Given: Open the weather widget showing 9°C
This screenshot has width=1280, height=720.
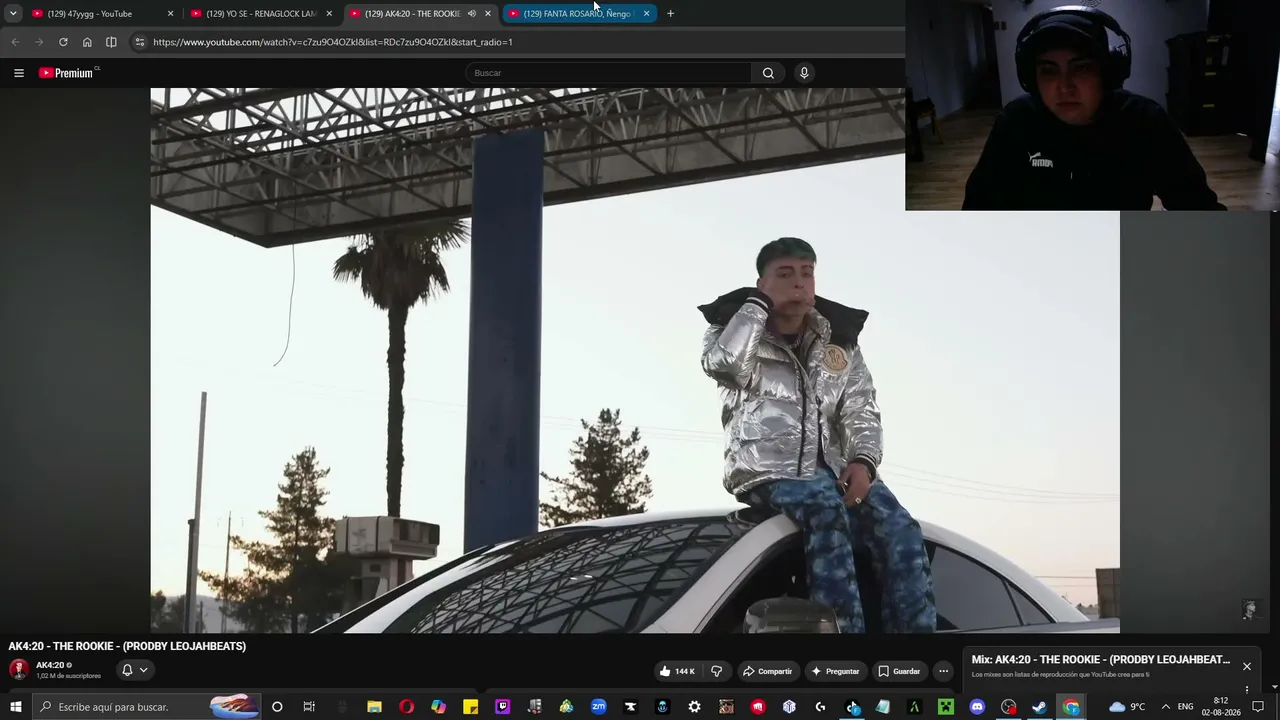Looking at the screenshot, I should [1127, 707].
